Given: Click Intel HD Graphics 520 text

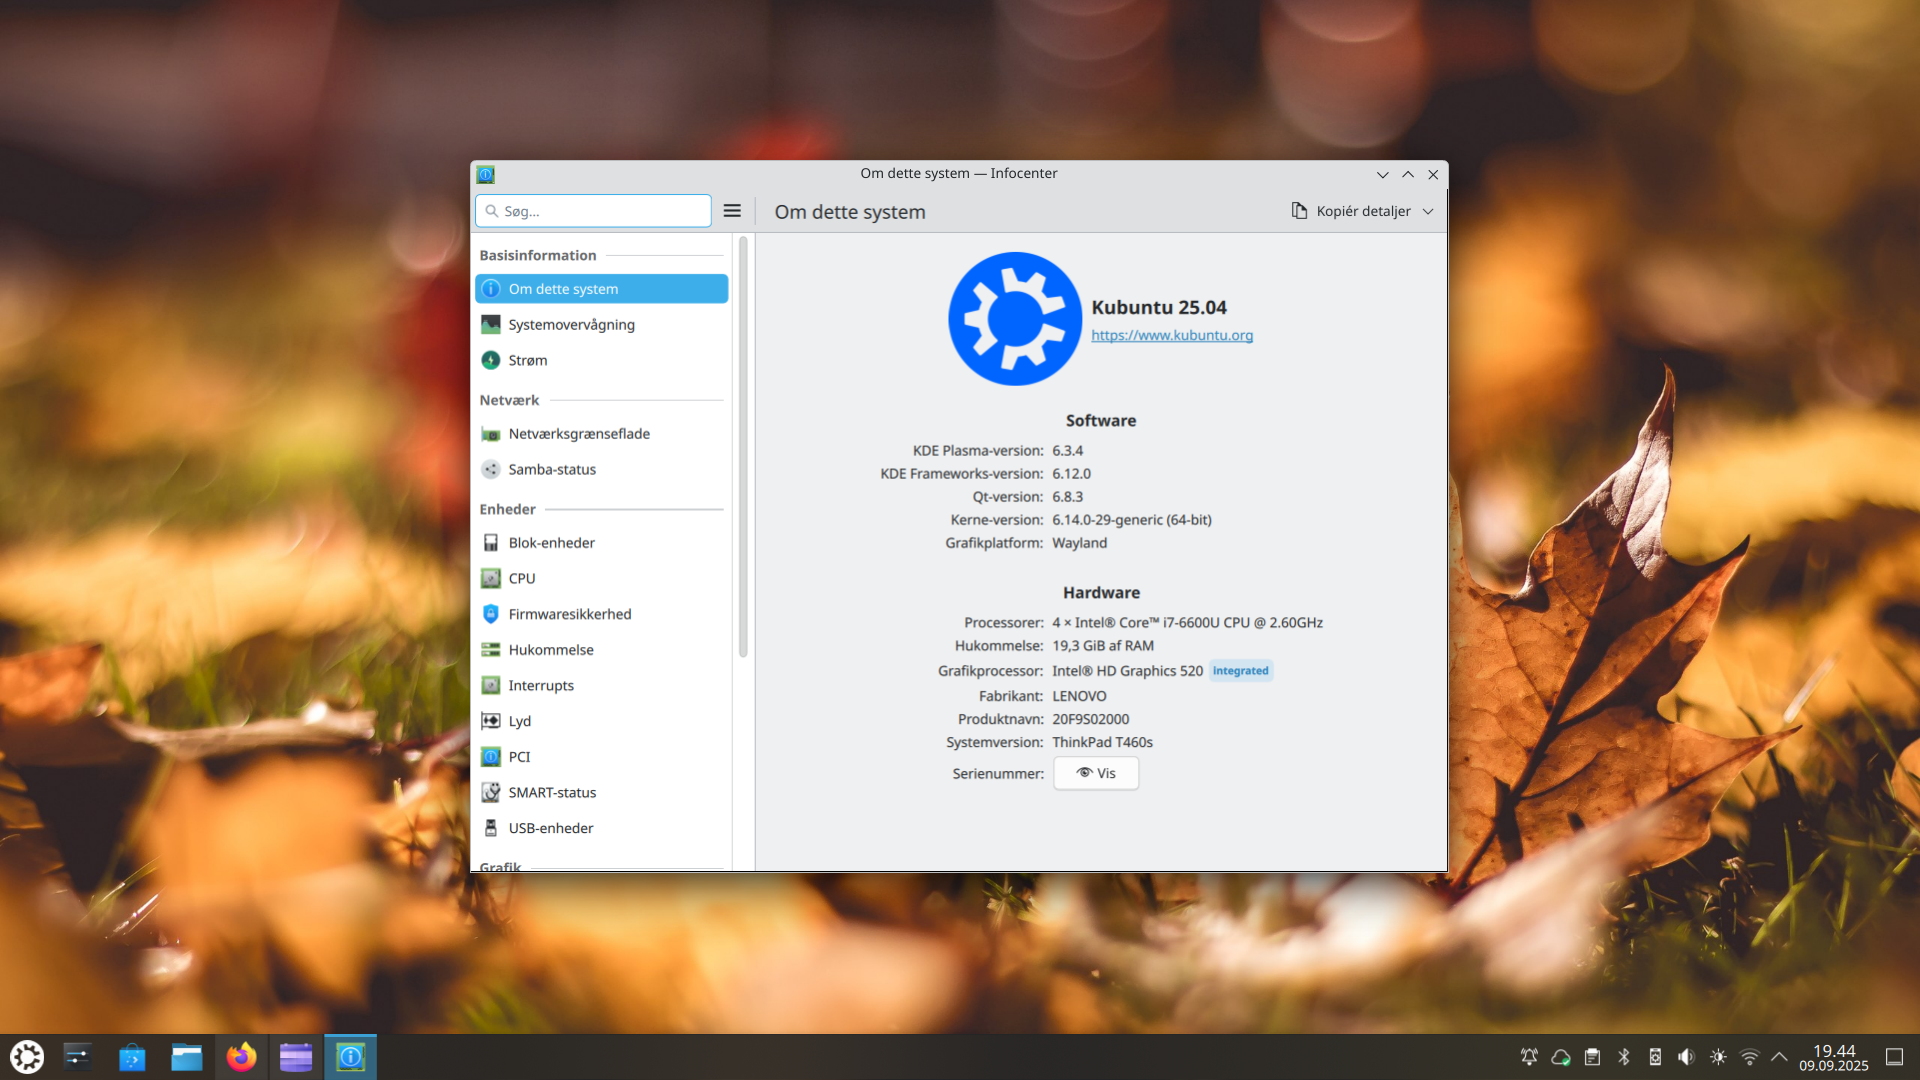Looking at the screenshot, I should pyautogui.click(x=1127, y=671).
